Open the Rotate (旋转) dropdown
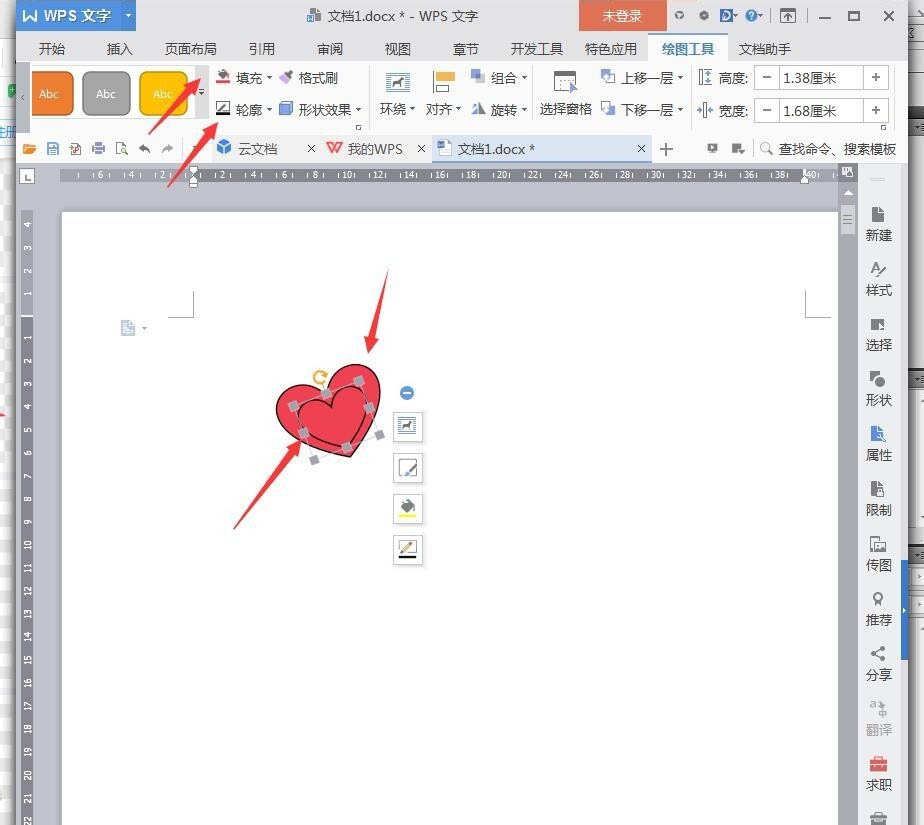 point(499,109)
